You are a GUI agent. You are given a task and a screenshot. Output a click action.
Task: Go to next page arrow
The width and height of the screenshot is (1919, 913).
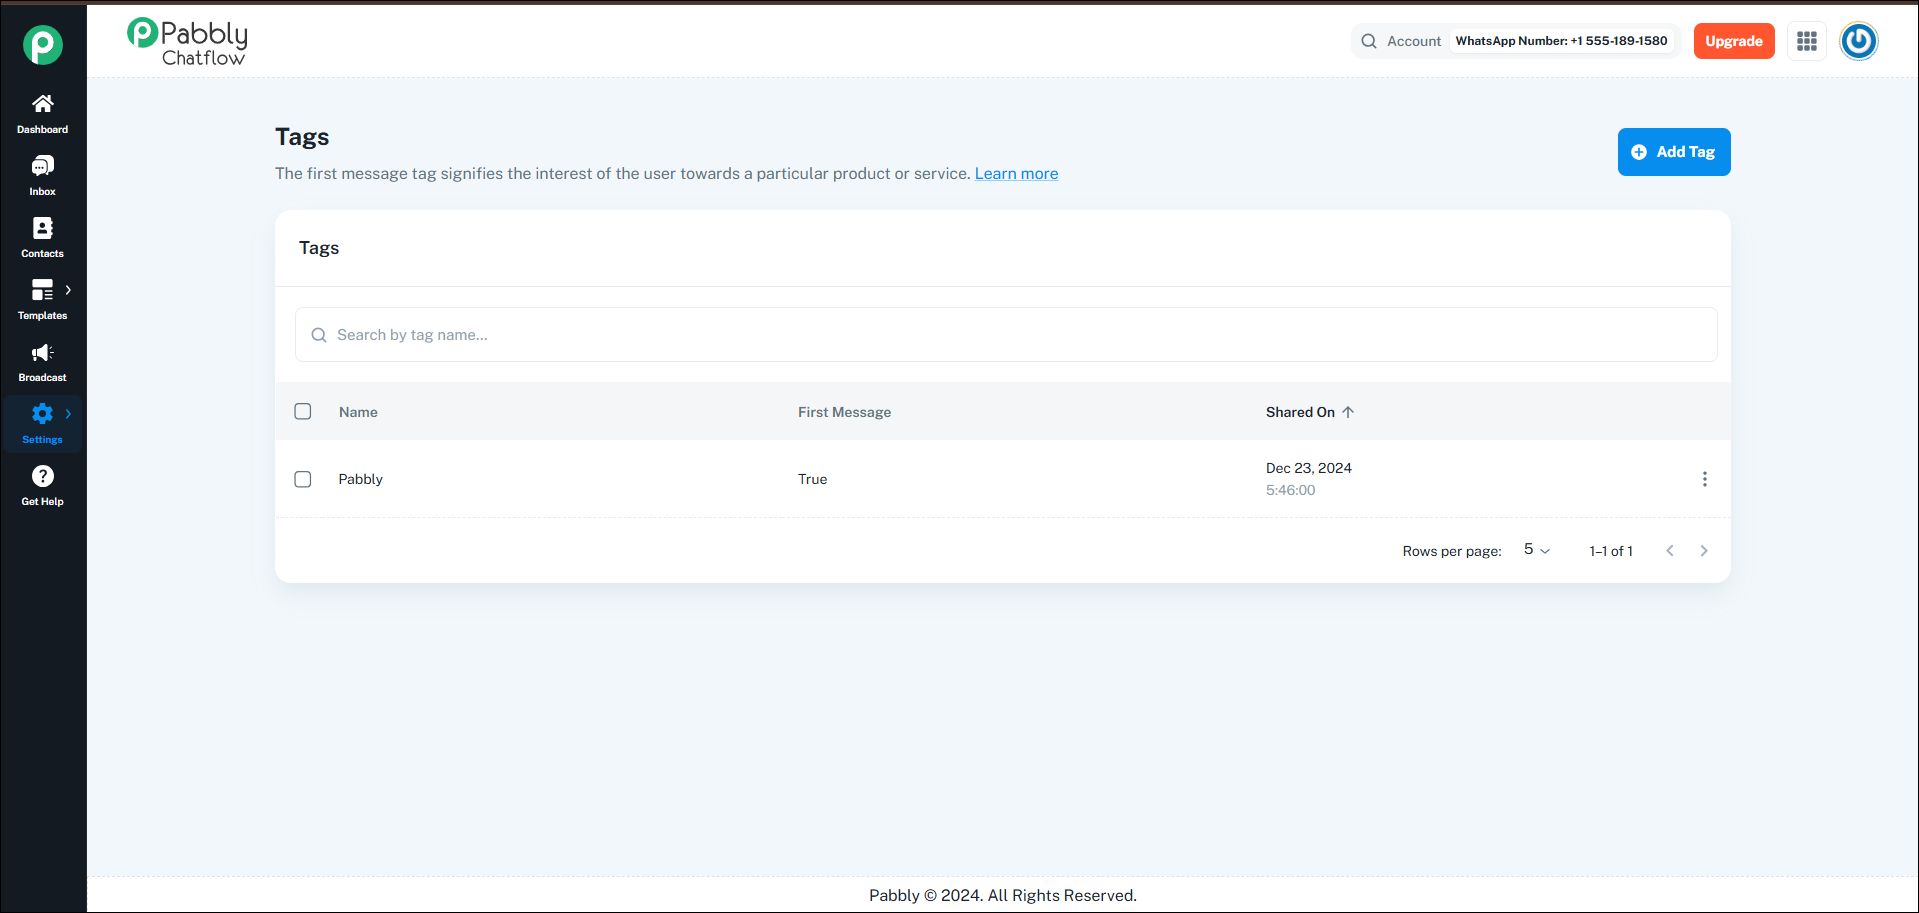[1704, 551]
